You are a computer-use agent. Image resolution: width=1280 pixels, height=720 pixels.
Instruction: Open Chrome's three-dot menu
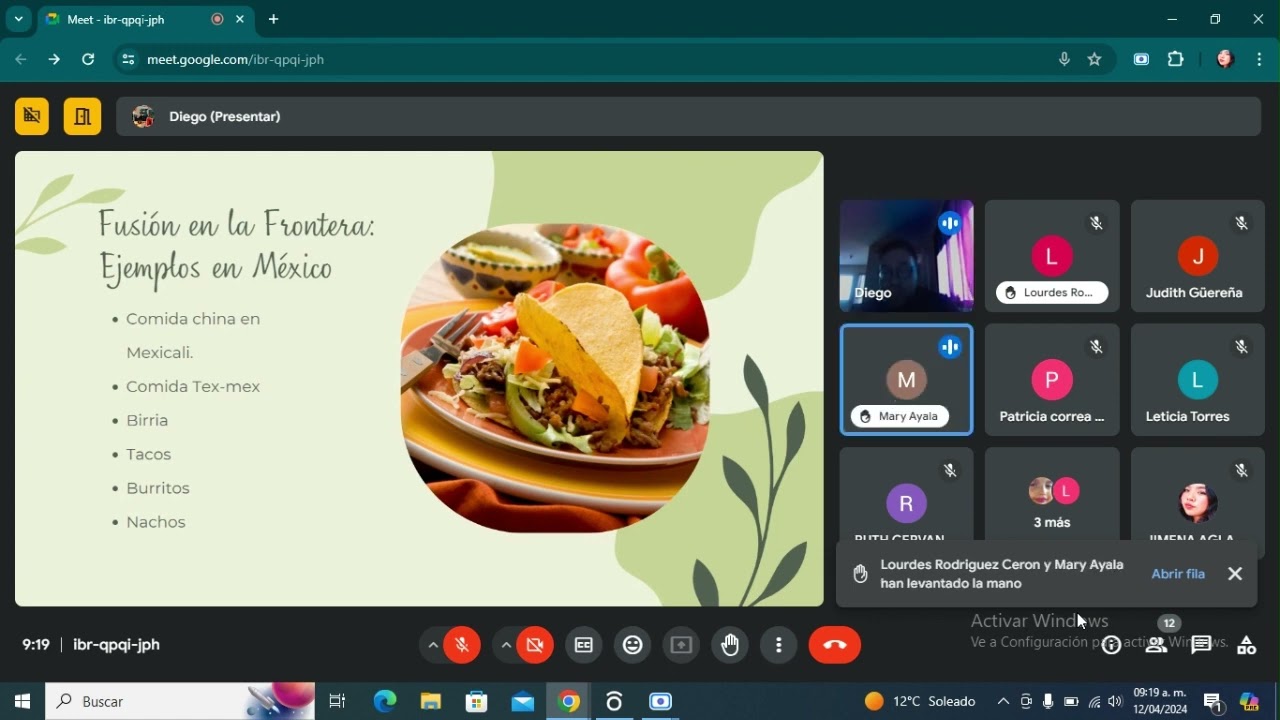click(1259, 59)
